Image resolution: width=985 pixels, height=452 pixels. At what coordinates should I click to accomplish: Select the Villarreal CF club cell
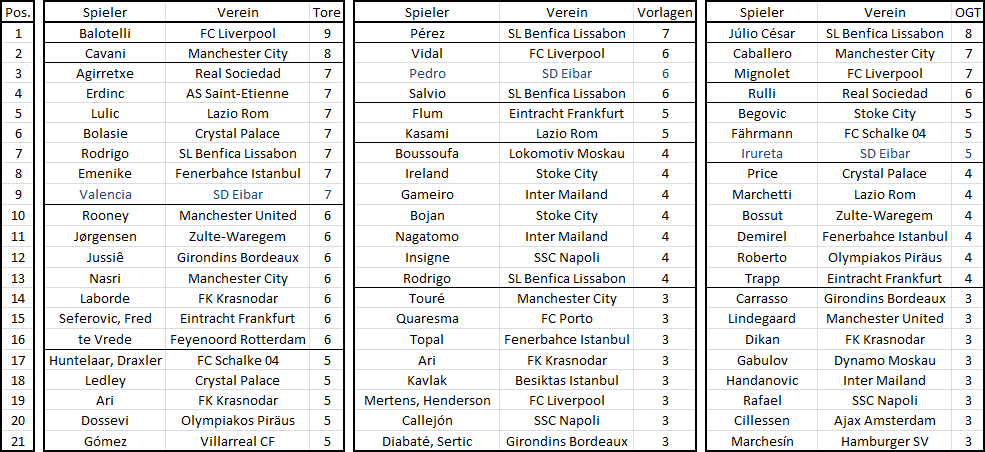pyautogui.click(x=238, y=441)
